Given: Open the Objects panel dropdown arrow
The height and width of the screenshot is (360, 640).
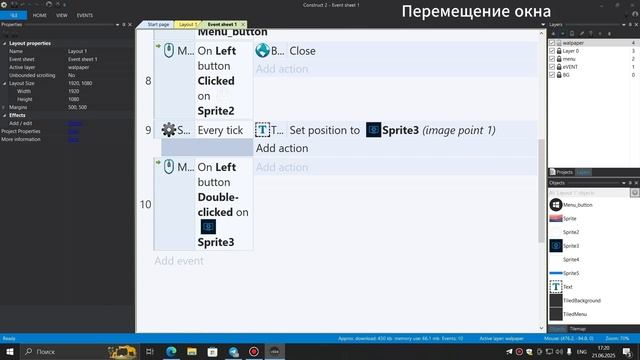Looking at the screenshot, I should pos(624,183).
